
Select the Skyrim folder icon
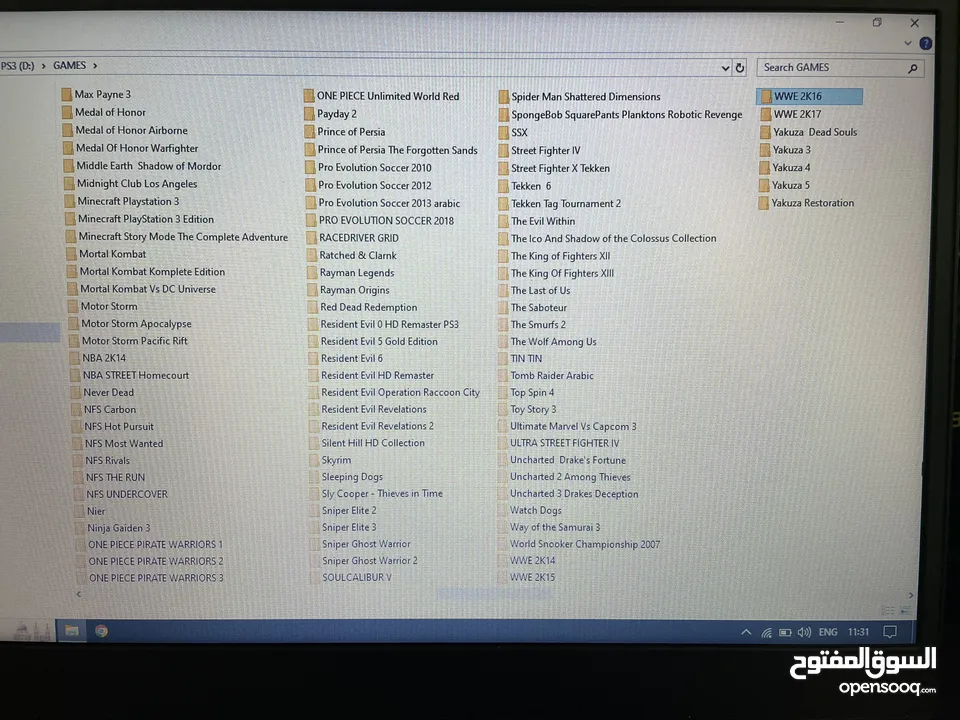[314, 460]
